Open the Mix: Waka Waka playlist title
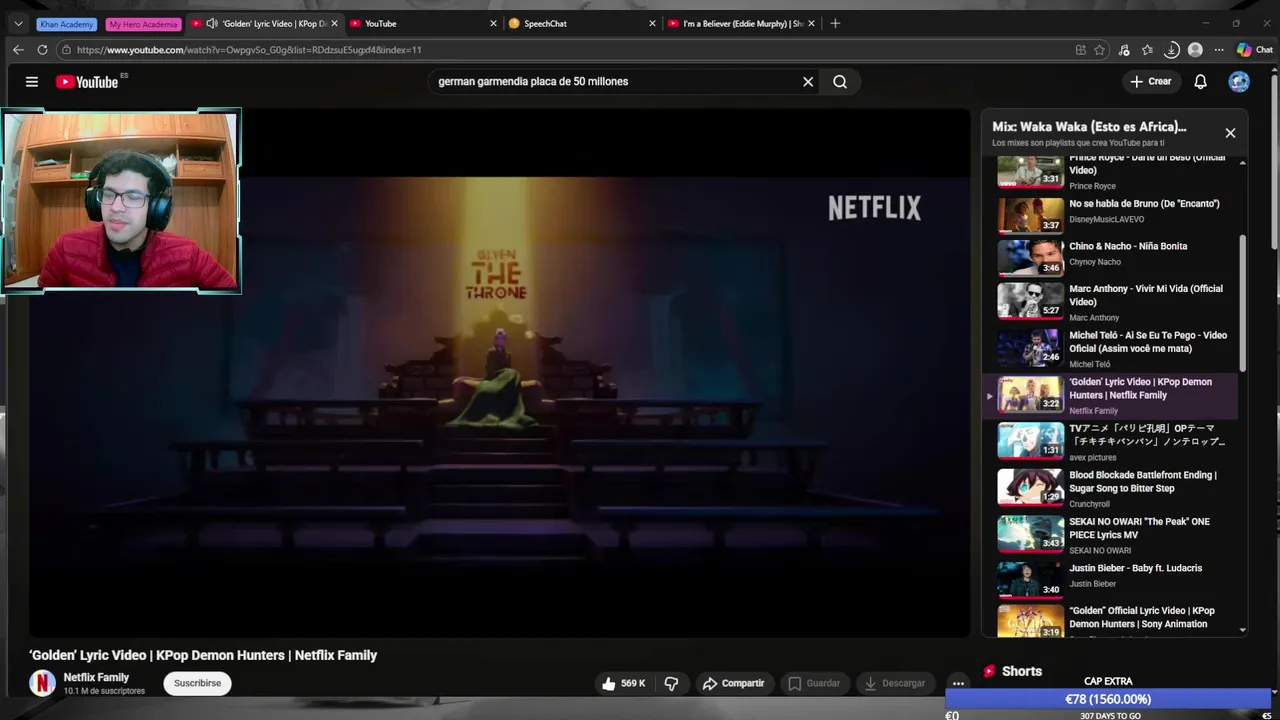The width and height of the screenshot is (1280, 720). [x=1089, y=127]
